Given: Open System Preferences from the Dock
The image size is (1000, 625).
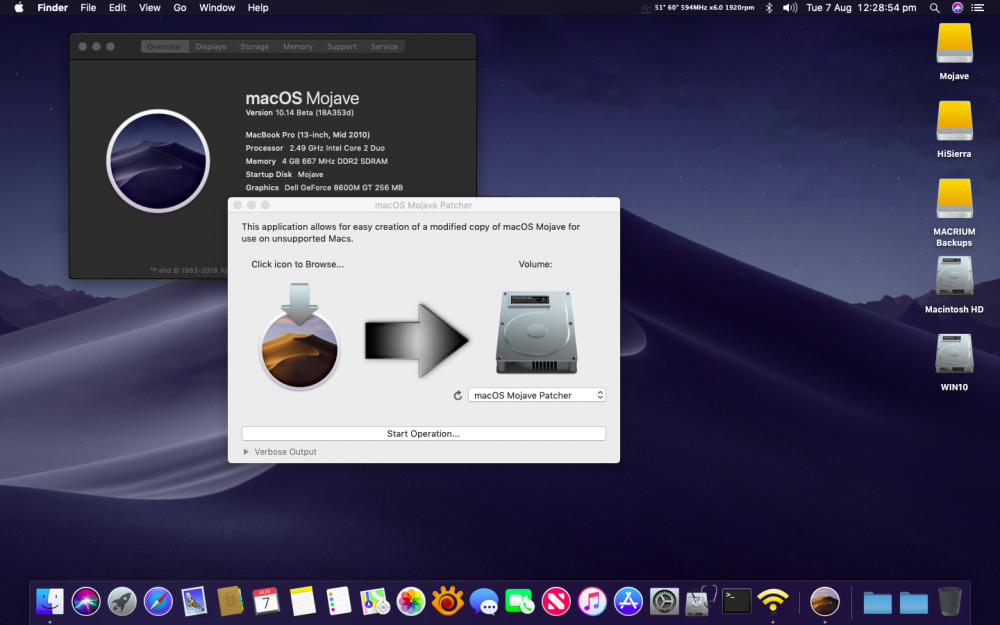Looking at the screenshot, I should point(664,601).
